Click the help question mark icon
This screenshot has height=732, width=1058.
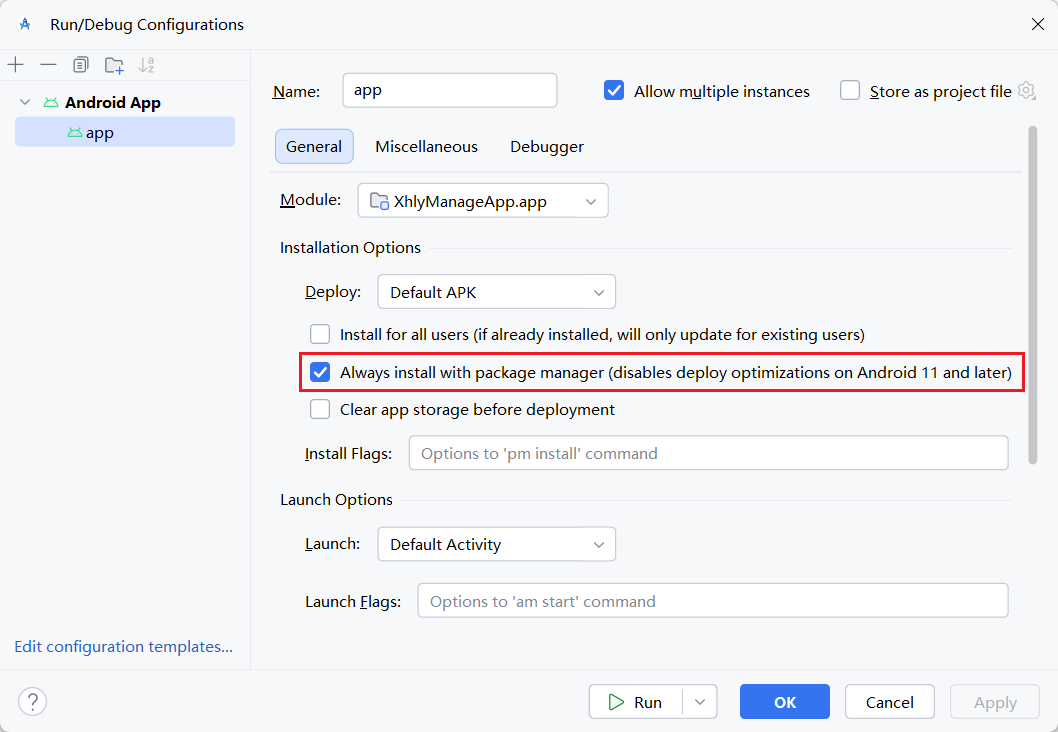32,702
